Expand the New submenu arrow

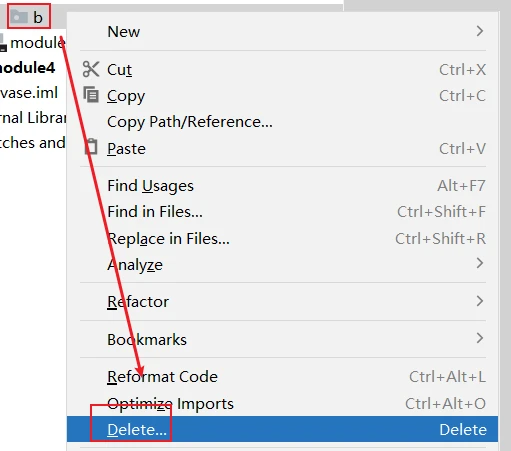click(x=480, y=31)
